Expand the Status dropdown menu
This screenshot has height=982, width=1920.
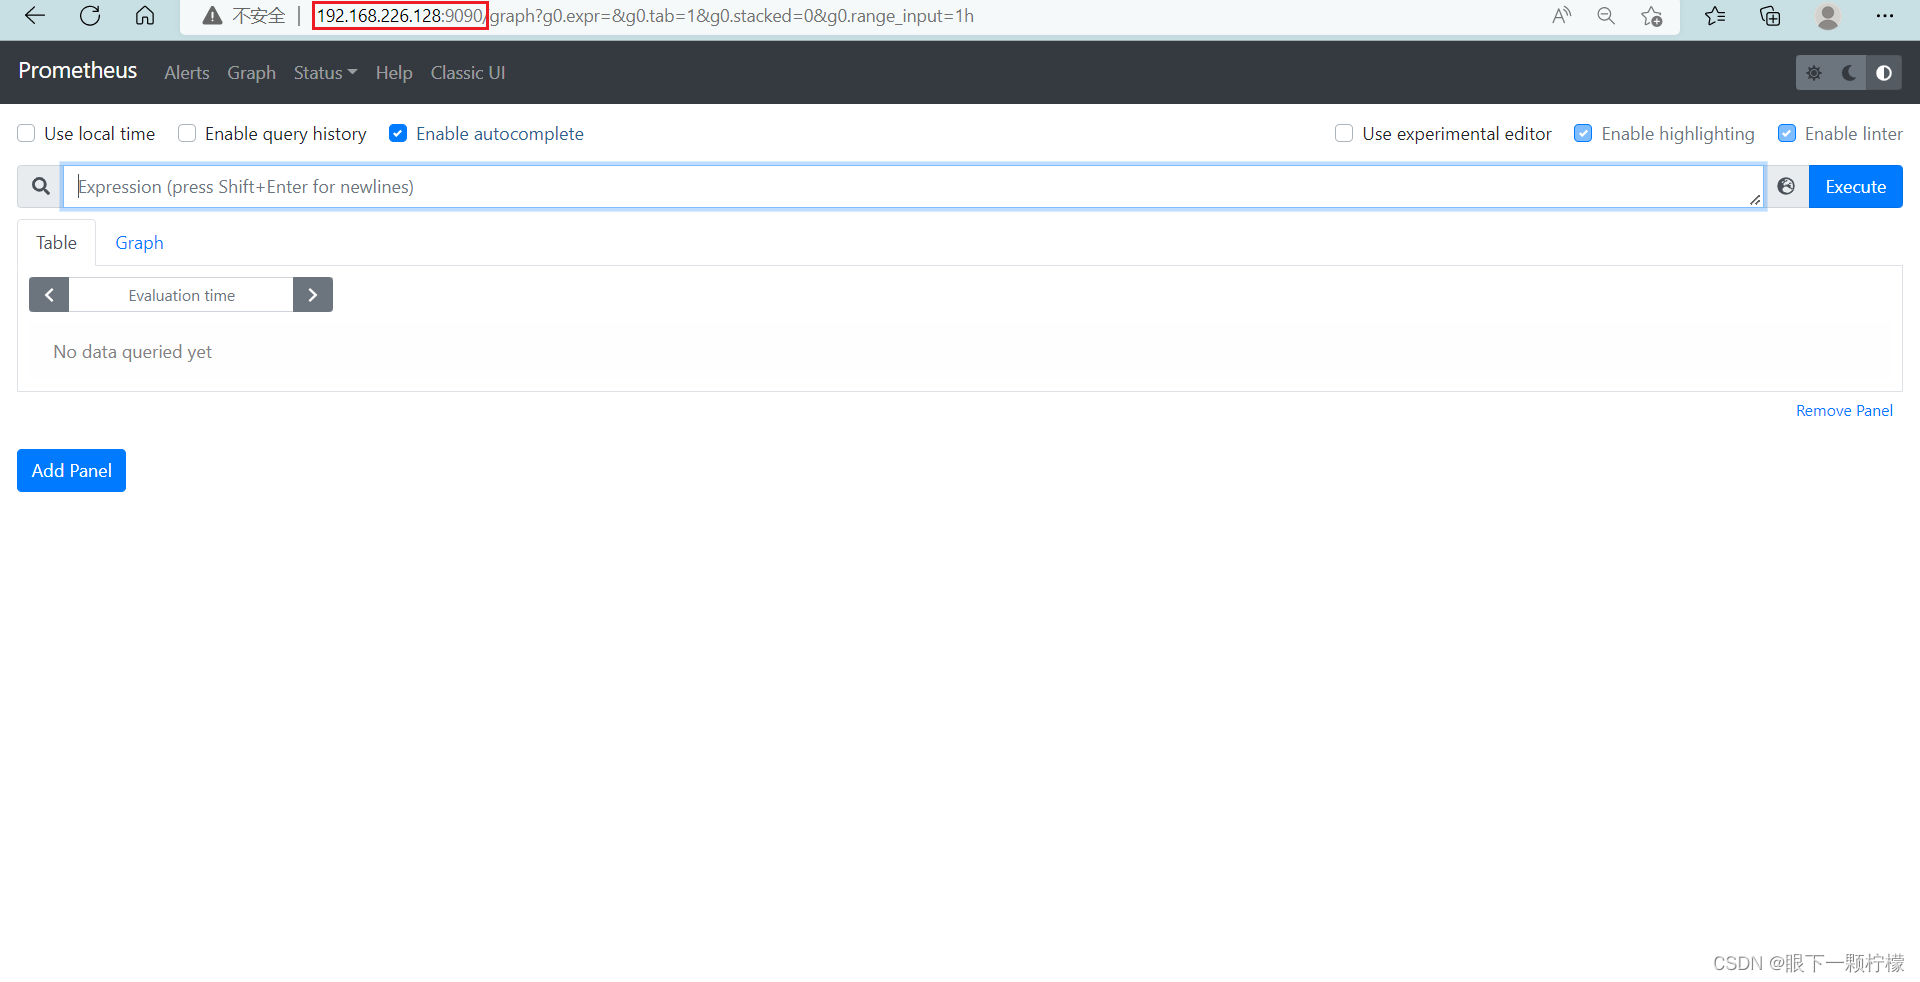click(325, 73)
